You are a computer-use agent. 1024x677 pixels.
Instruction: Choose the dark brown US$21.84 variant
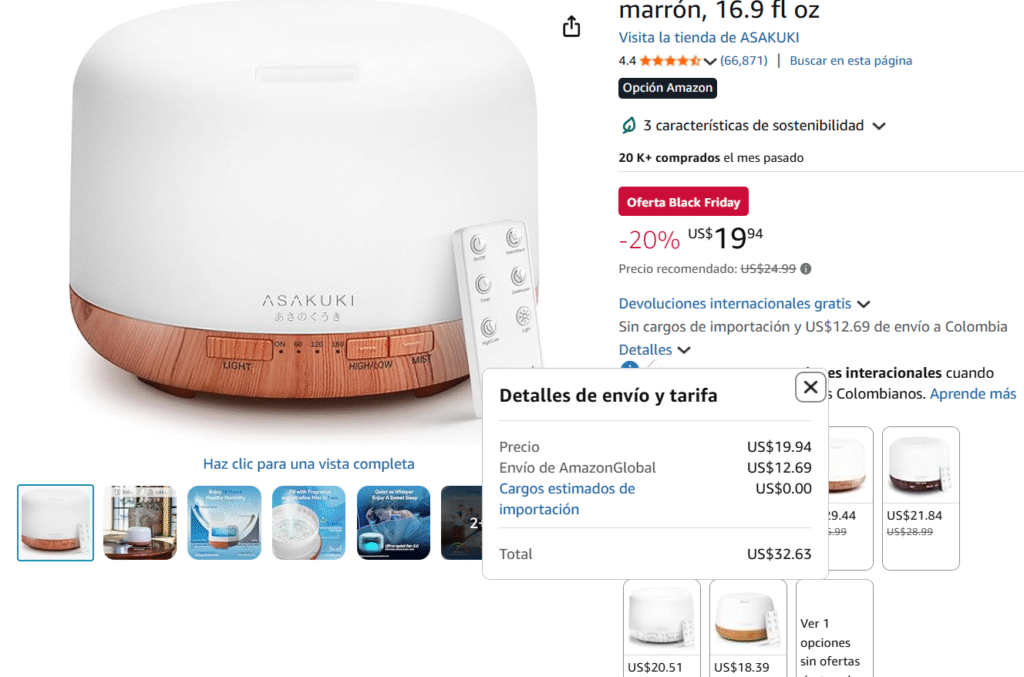[x=920, y=498]
